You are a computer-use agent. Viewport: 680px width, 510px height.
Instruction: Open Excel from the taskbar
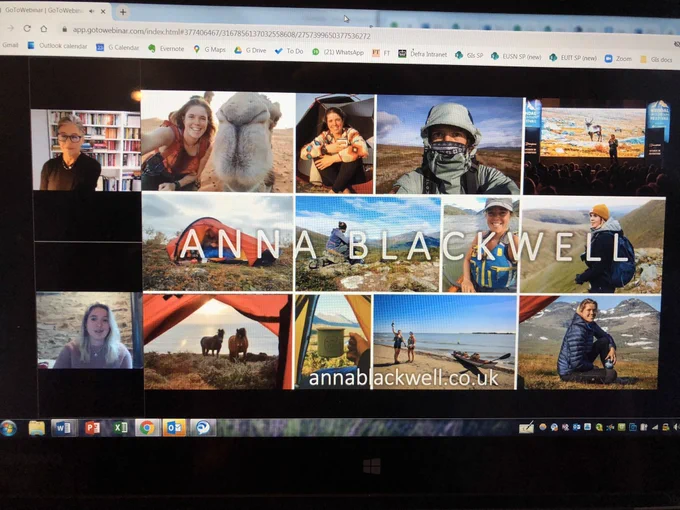(x=120, y=428)
